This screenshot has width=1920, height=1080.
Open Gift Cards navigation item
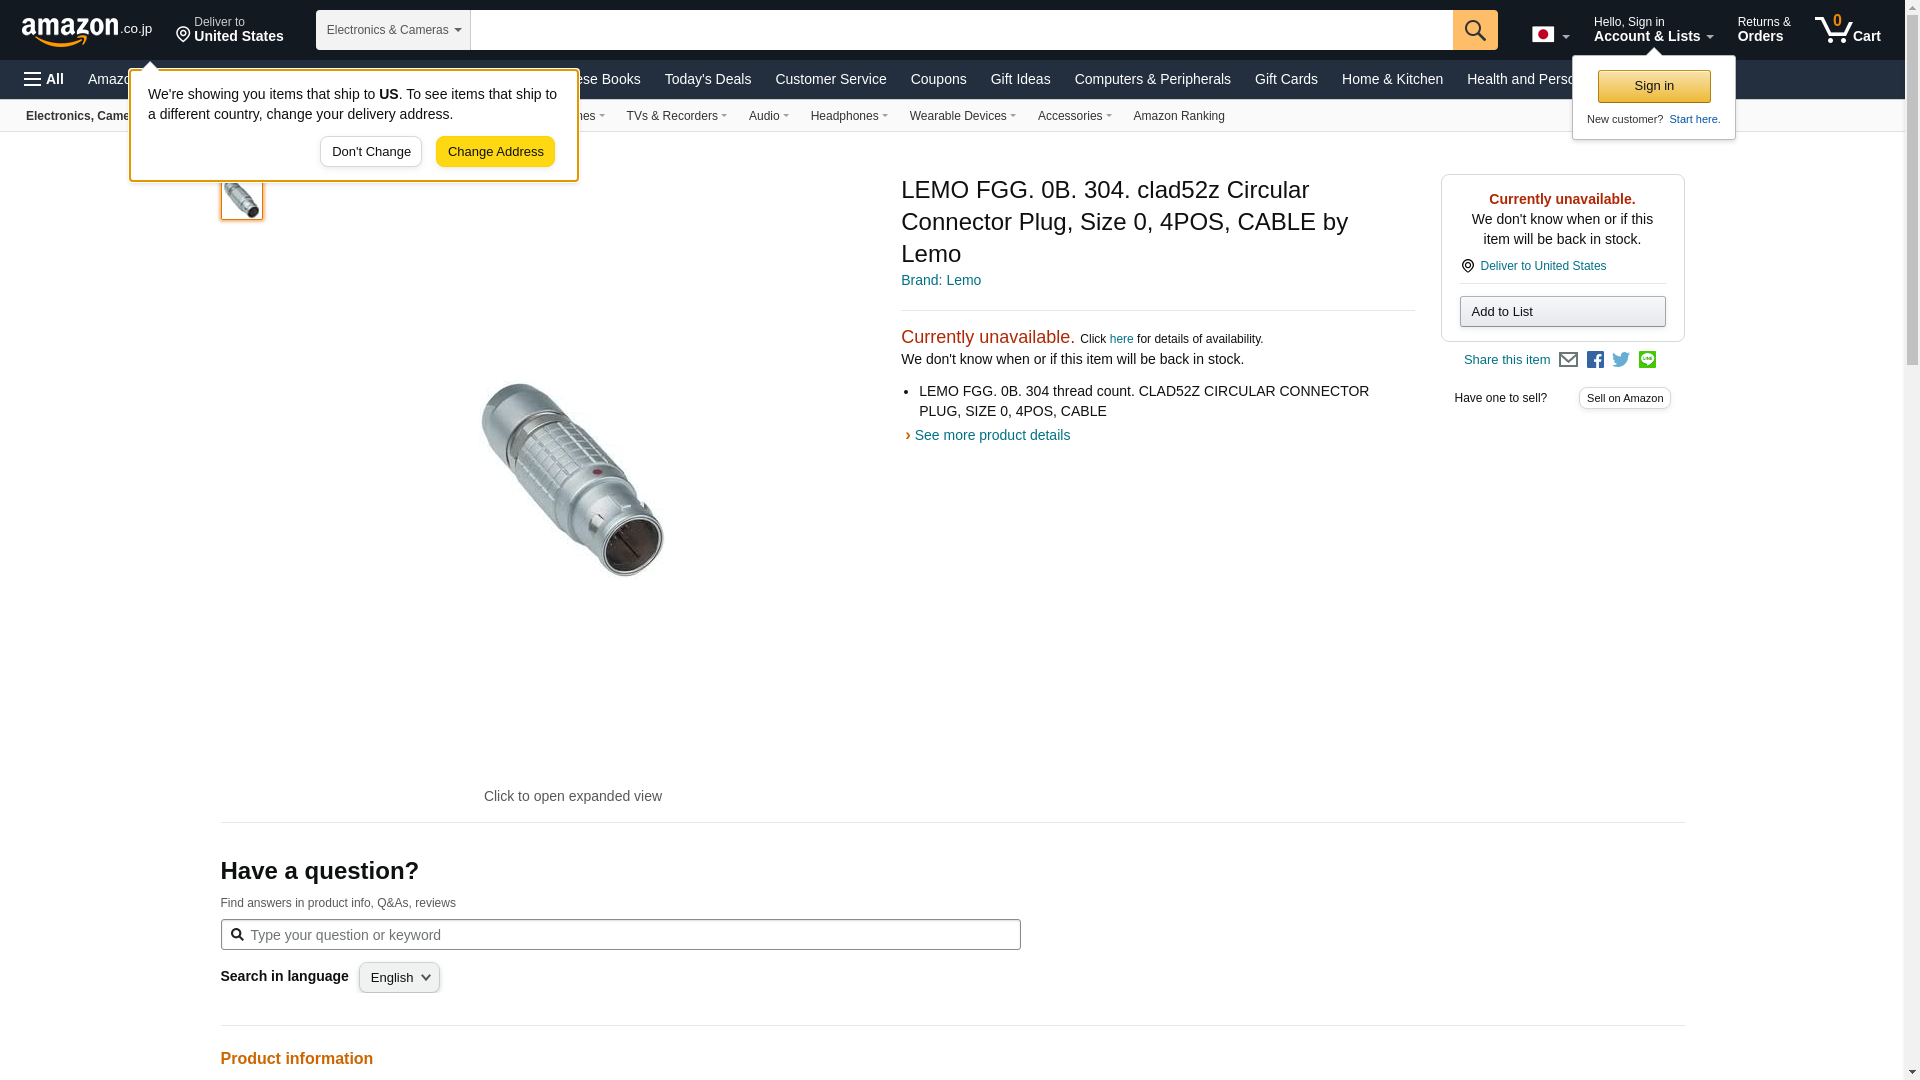click(x=1286, y=79)
